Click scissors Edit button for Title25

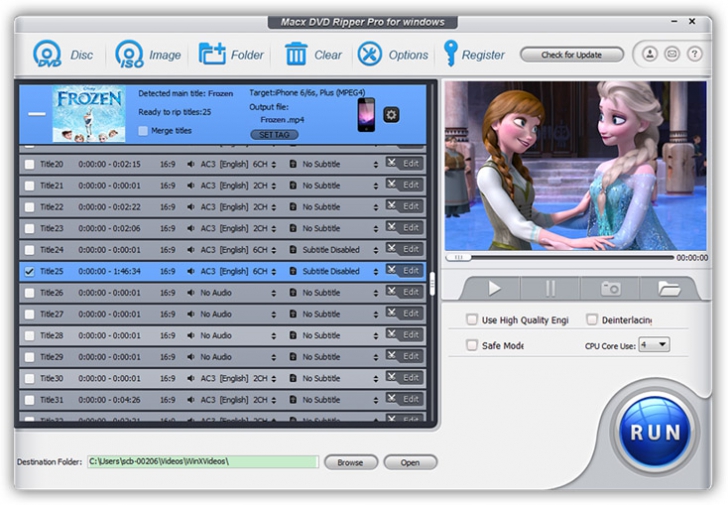pos(405,270)
